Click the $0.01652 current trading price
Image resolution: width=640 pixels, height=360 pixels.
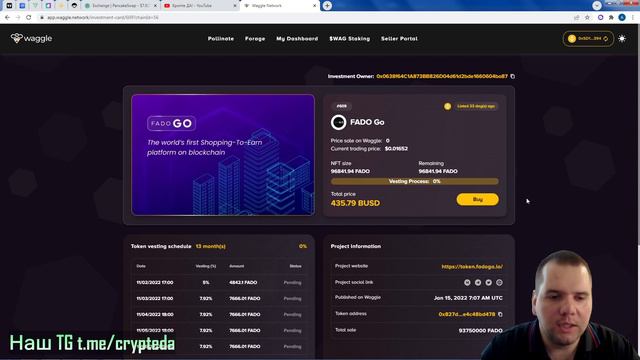pyautogui.click(x=396, y=149)
